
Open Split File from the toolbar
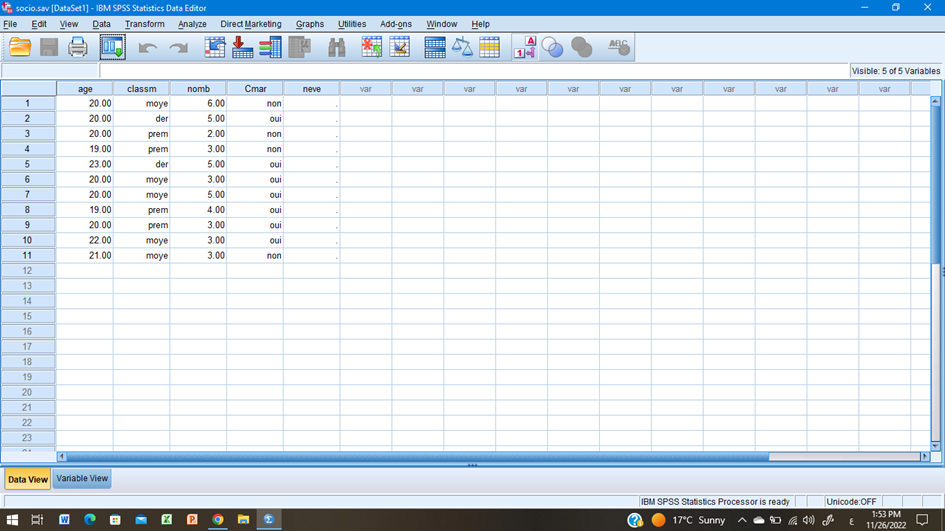435,47
